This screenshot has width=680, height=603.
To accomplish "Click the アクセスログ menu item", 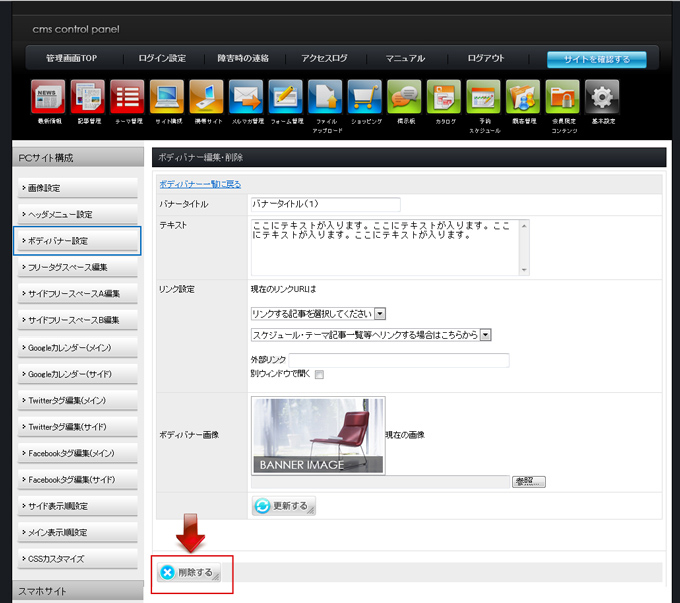I will (x=324, y=59).
